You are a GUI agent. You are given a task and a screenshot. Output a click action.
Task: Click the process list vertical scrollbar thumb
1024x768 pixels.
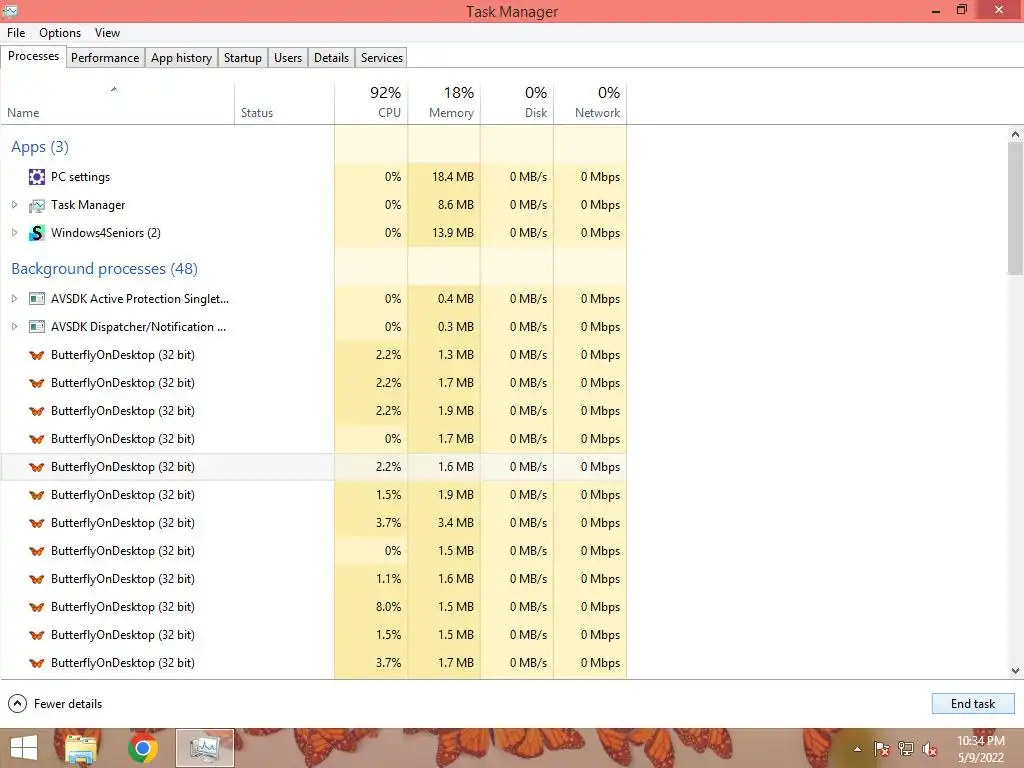coord(1015,209)
